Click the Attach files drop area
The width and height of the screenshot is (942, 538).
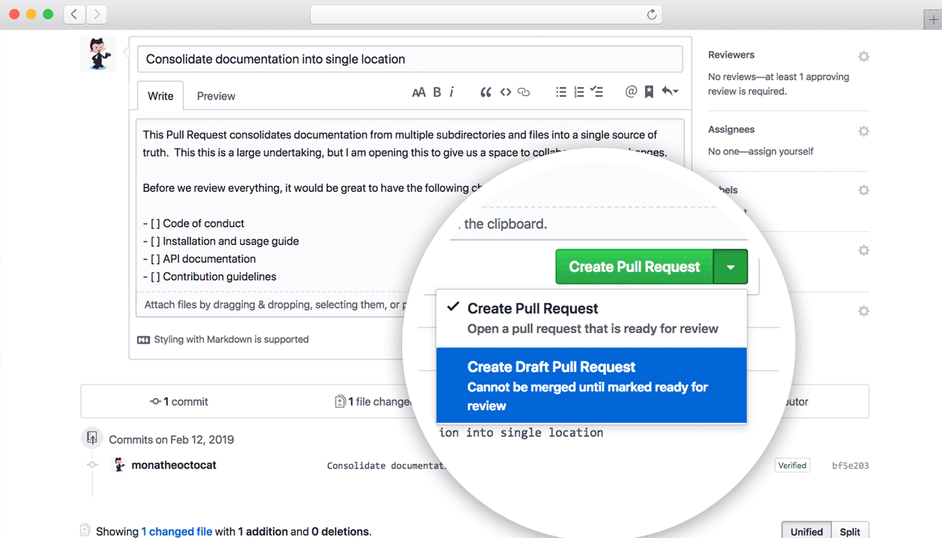273,304
